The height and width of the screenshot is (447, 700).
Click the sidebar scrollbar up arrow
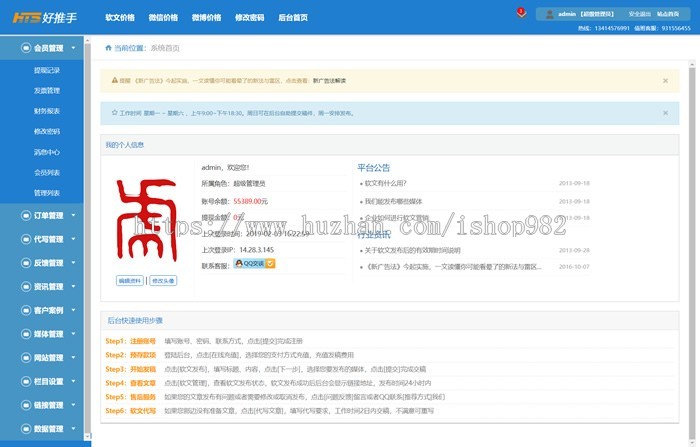[87, 40]
